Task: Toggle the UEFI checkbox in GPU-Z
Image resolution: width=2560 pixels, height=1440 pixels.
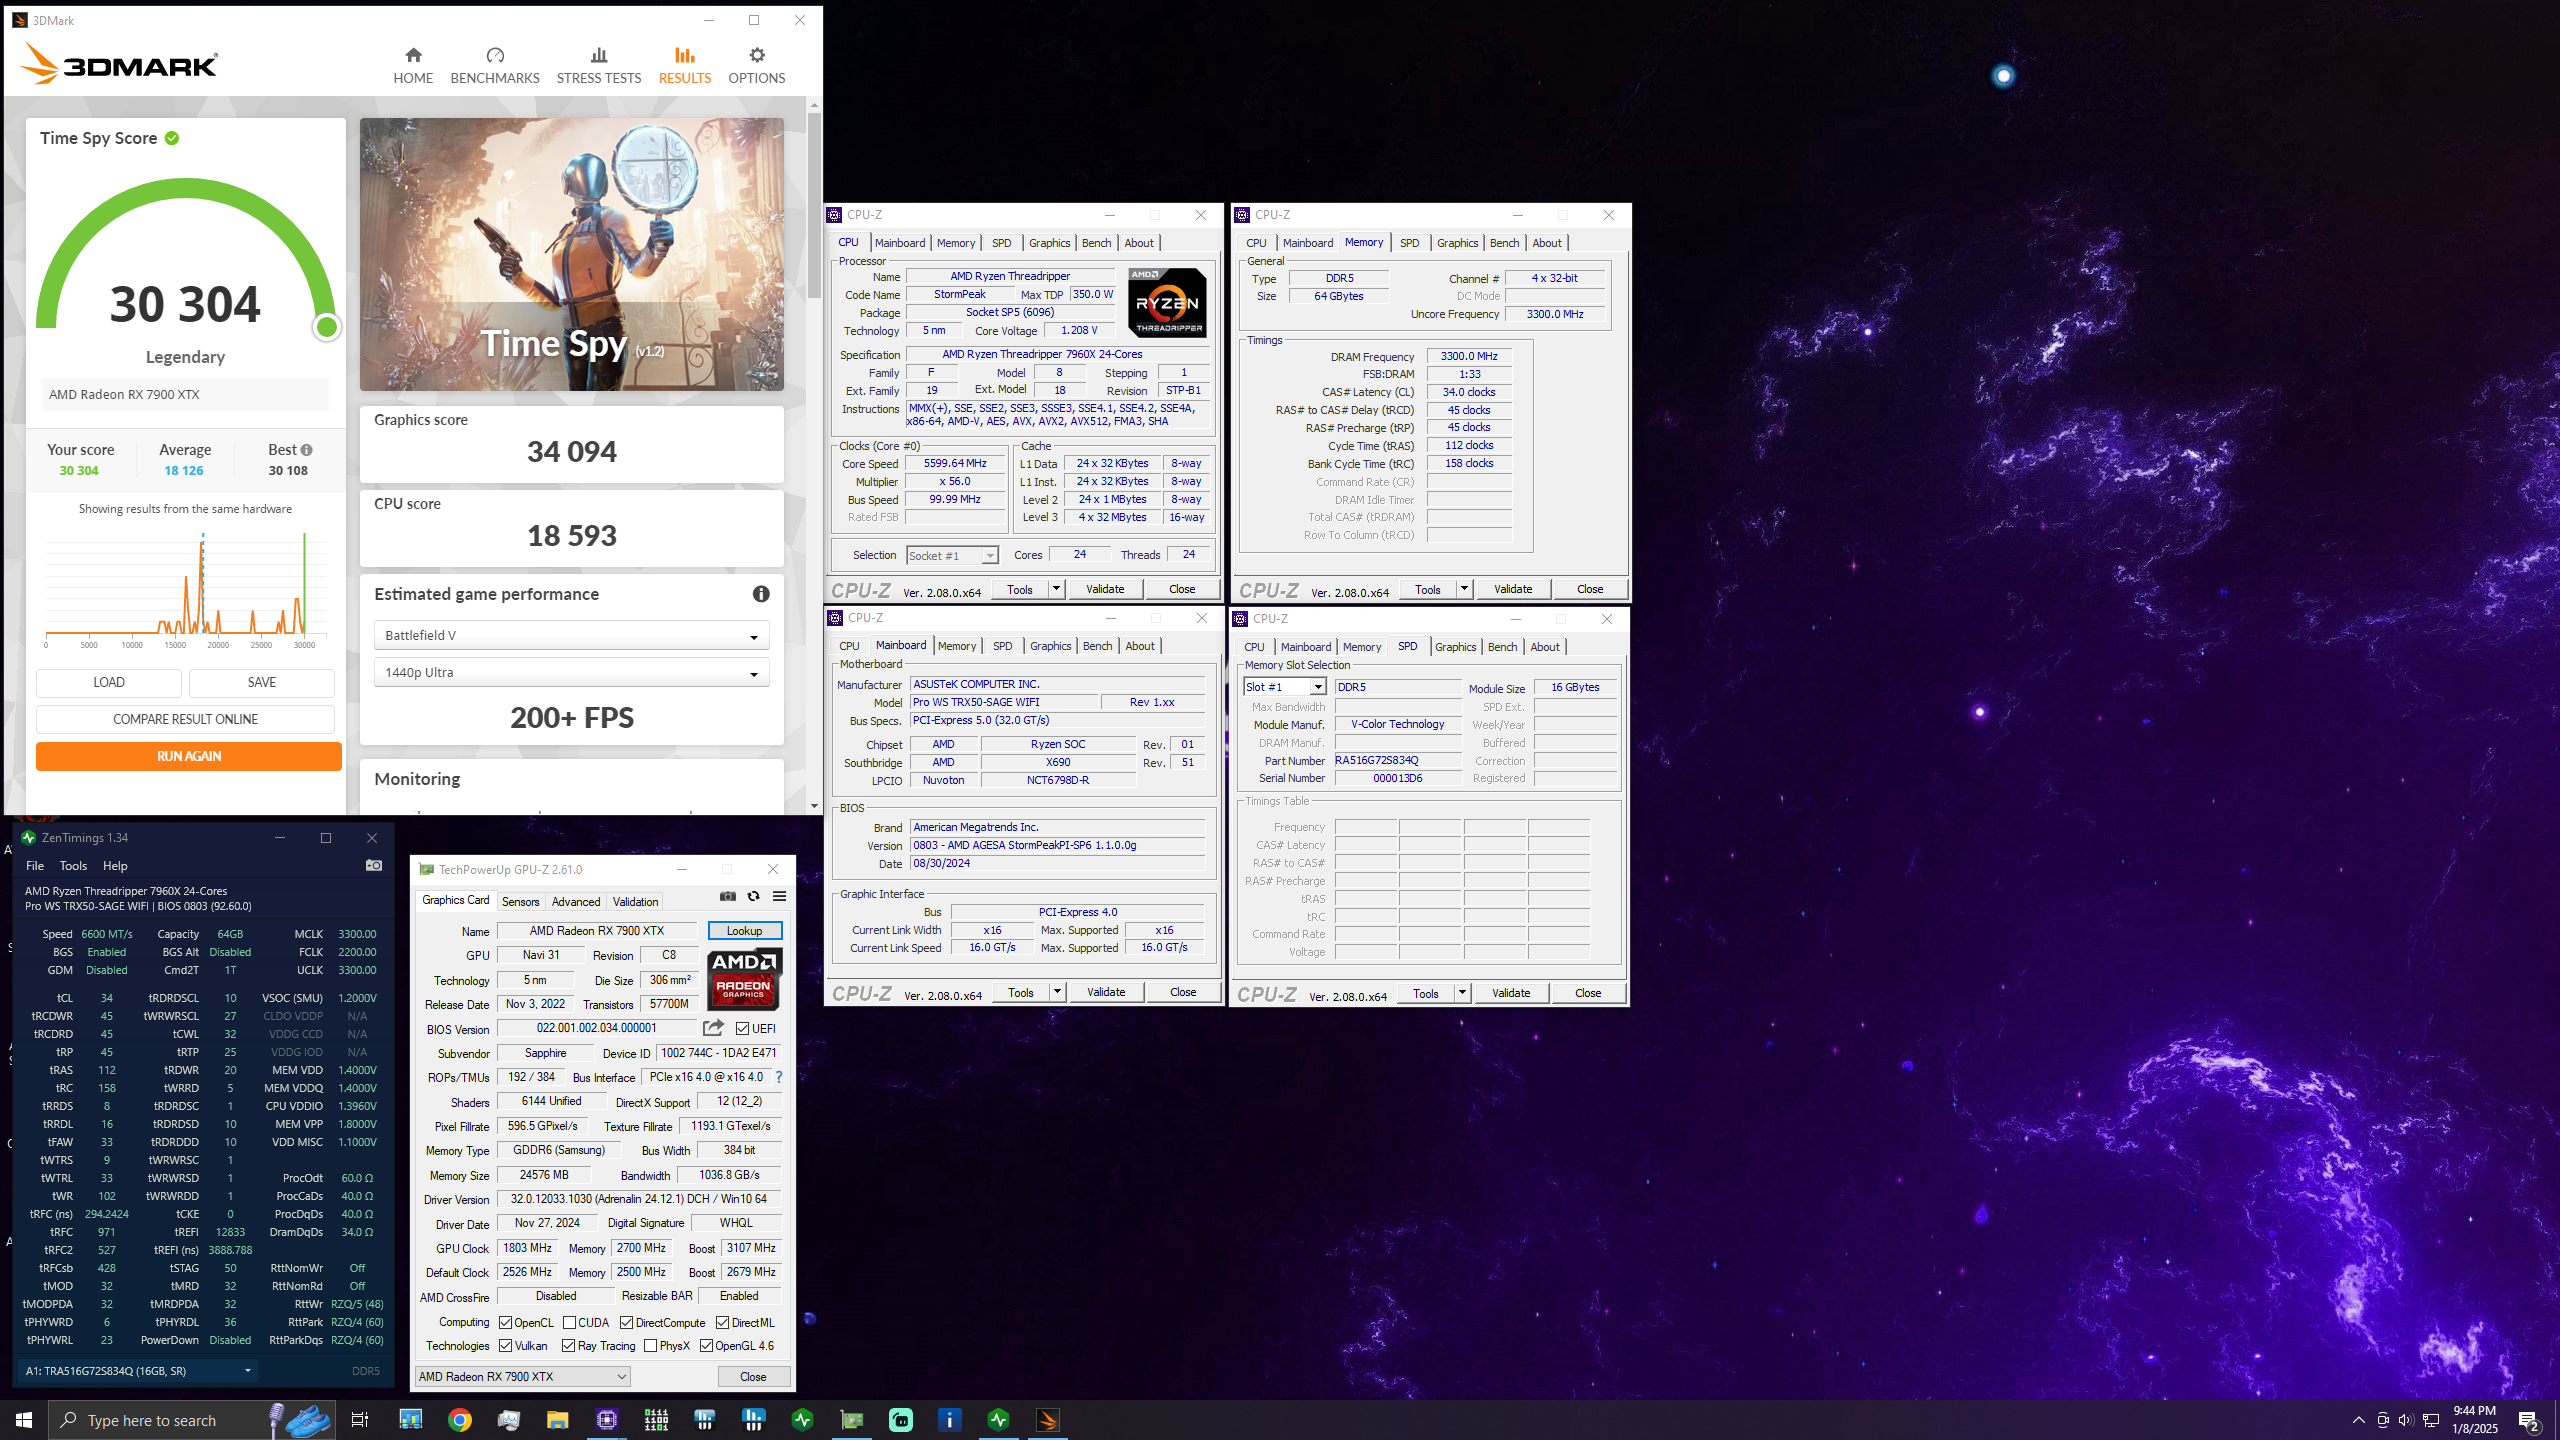Action: tap(743, 1028)
